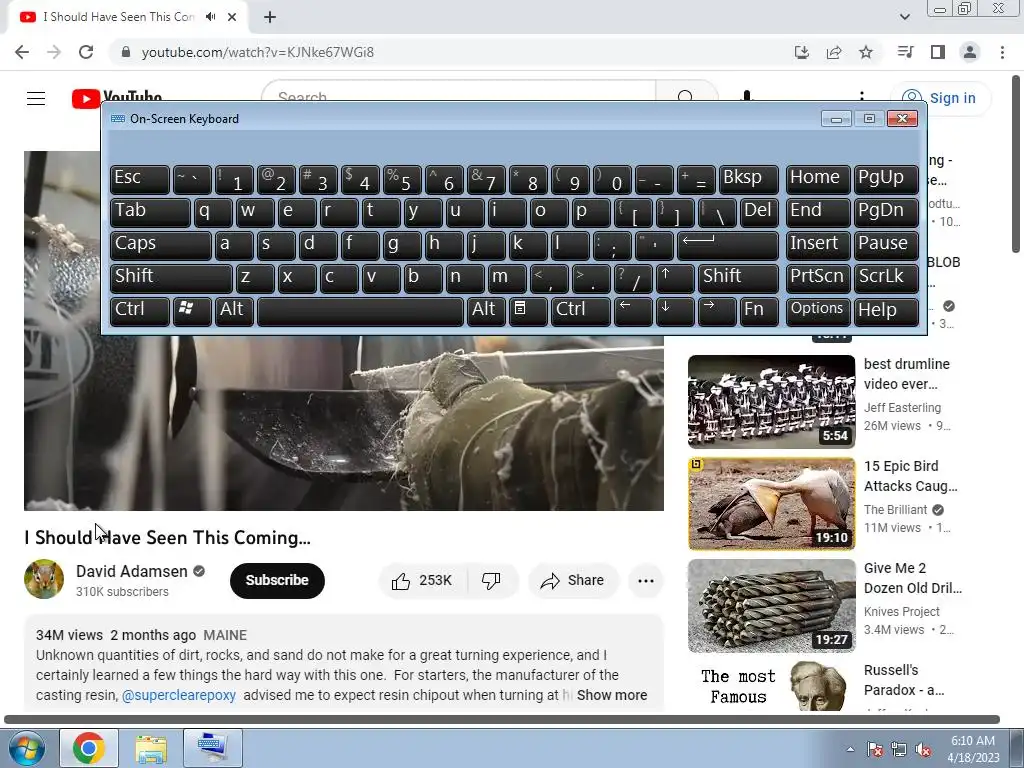
Task: Open the Chrome three-dot menu
Action: coord(1002,52)
